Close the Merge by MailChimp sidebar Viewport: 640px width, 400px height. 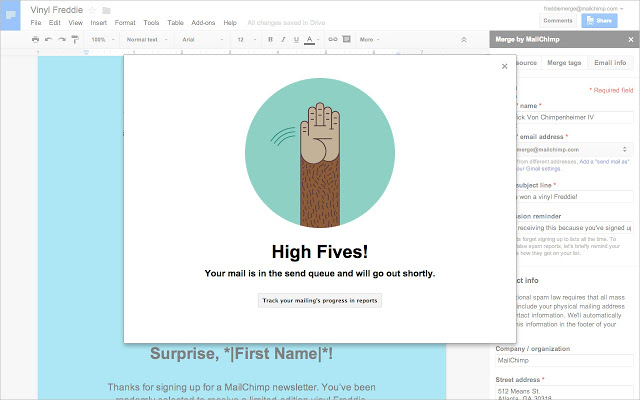[x=630, y=39]
